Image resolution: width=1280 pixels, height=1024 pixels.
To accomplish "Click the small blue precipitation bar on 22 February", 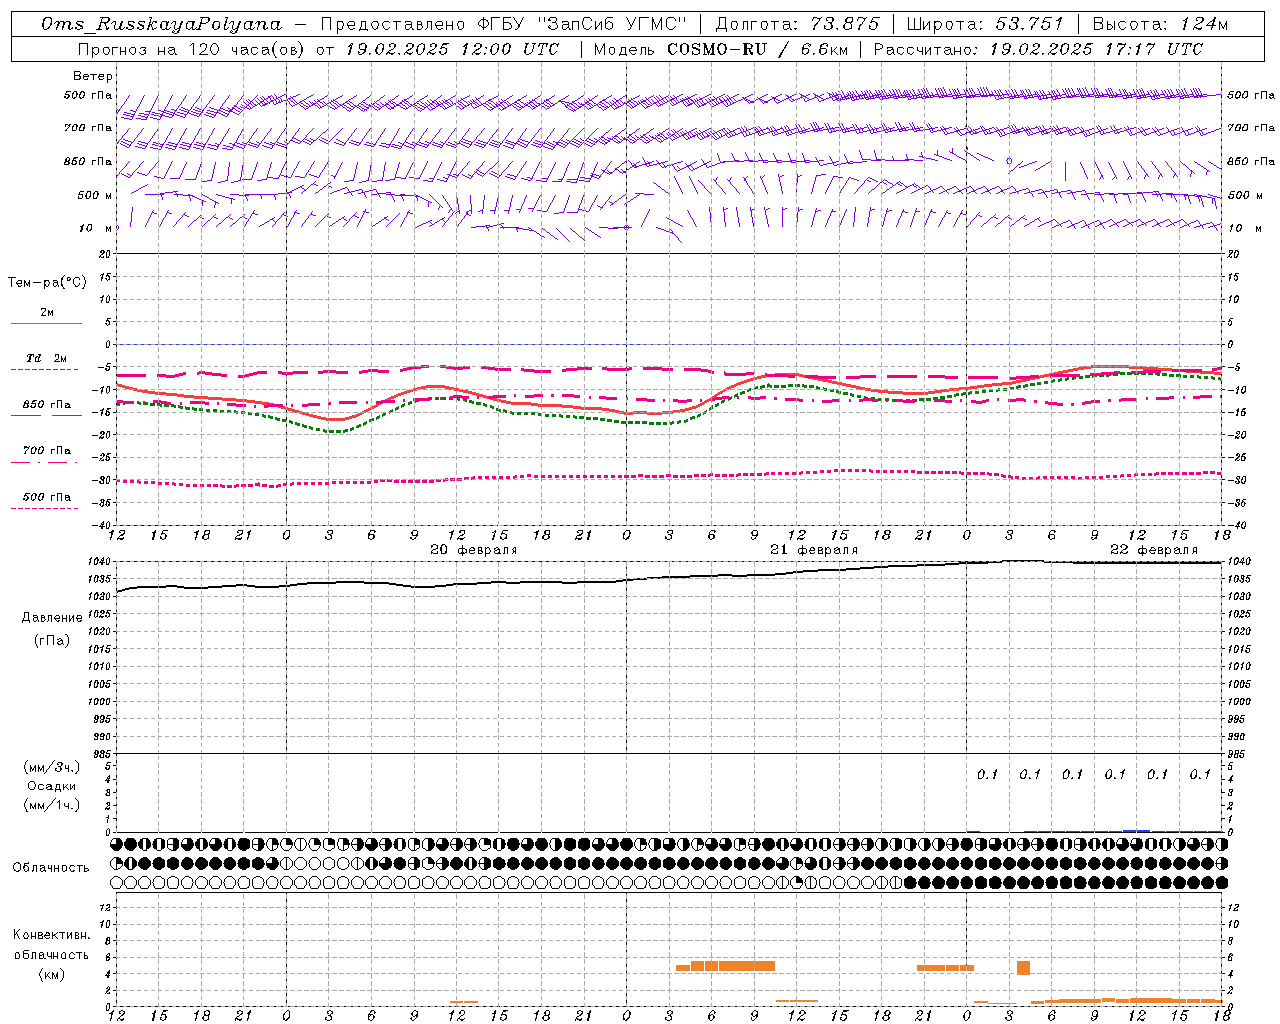I will (1136, 830).
